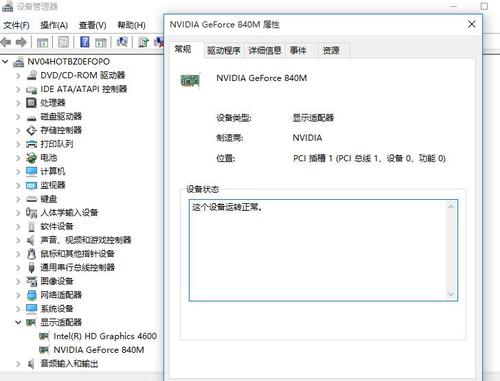
Task: Switch to the 资源 tab
Action: pos(331,50)
